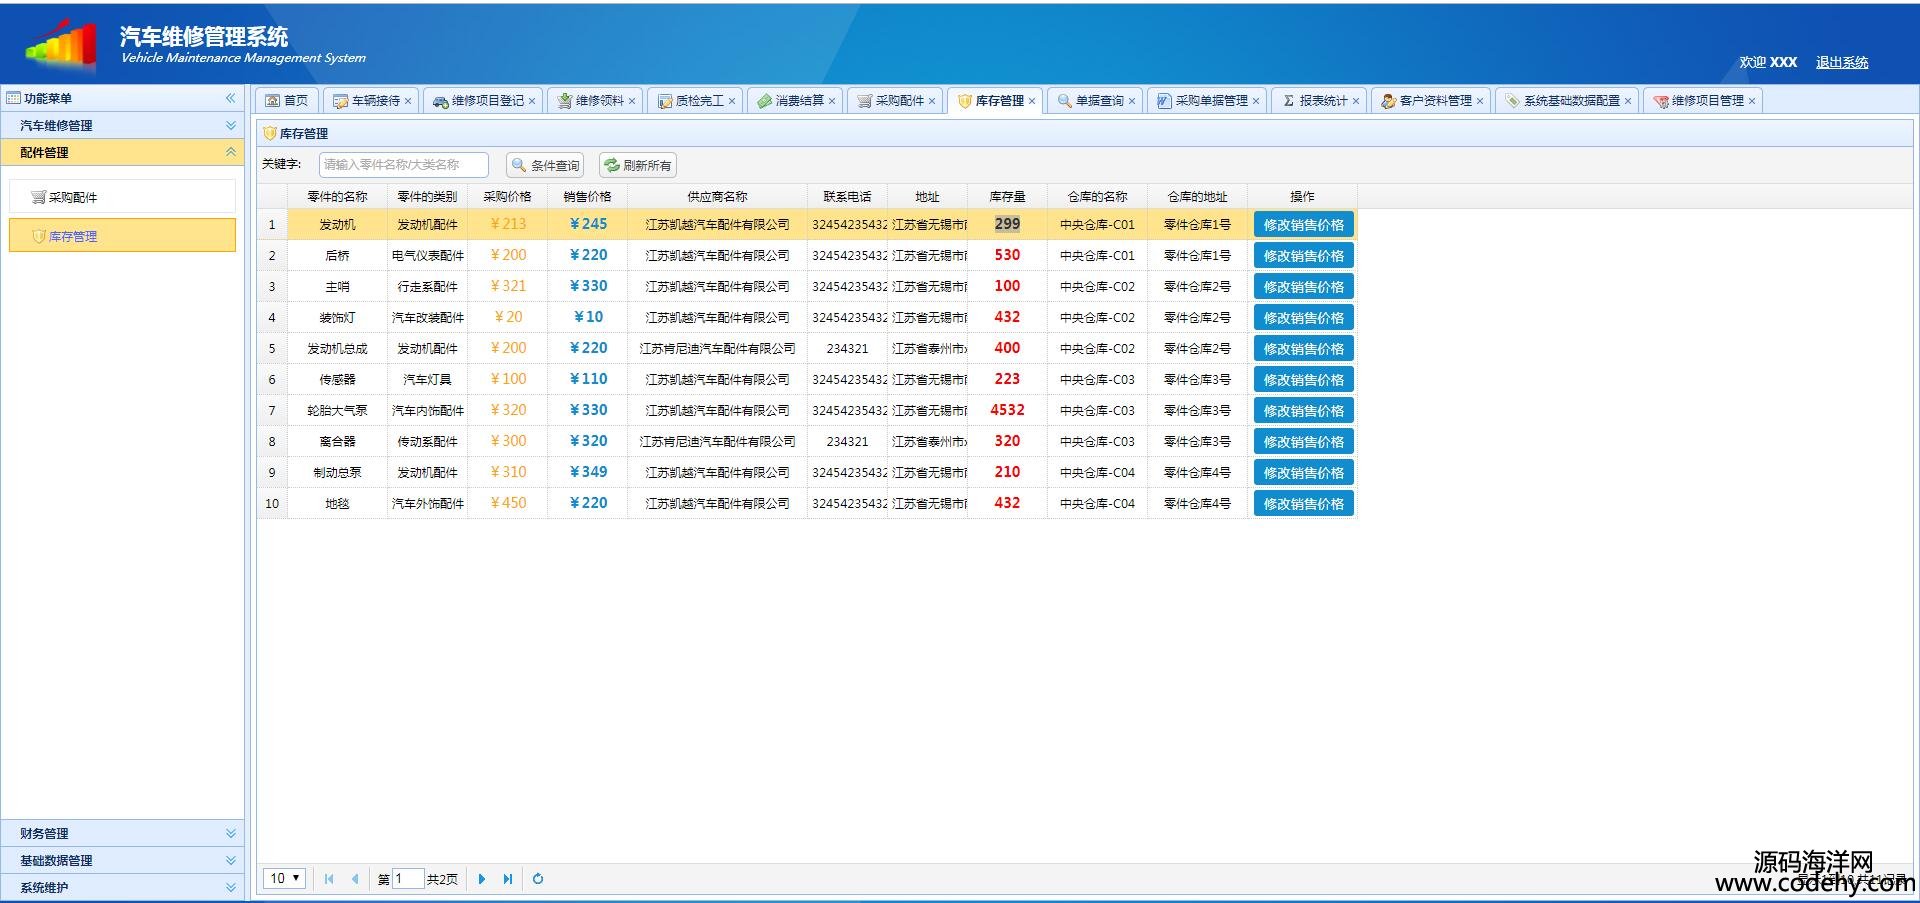Switch to the 首页 tab
The image size is (1920, 903).
[287, 100]
